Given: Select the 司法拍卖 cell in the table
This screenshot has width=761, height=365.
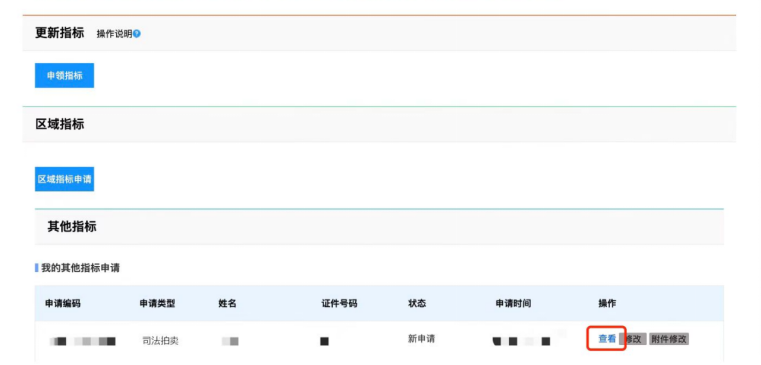Looking at the screenshot, I should [x=160, y=341].
